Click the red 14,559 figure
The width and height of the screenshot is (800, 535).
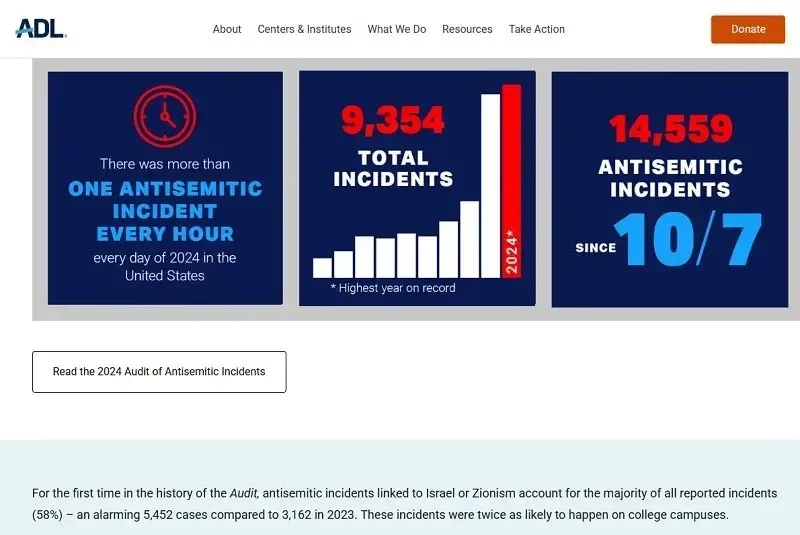click(x=671, y=129)
